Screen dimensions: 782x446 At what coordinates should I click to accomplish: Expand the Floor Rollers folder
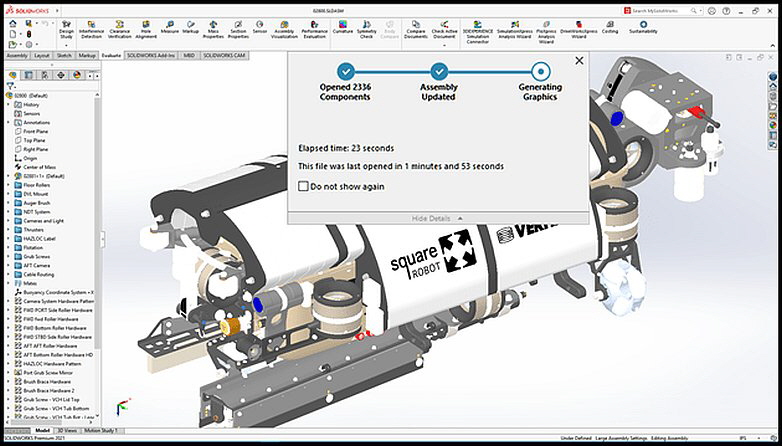pyautogui.click(x=8, y=185)
